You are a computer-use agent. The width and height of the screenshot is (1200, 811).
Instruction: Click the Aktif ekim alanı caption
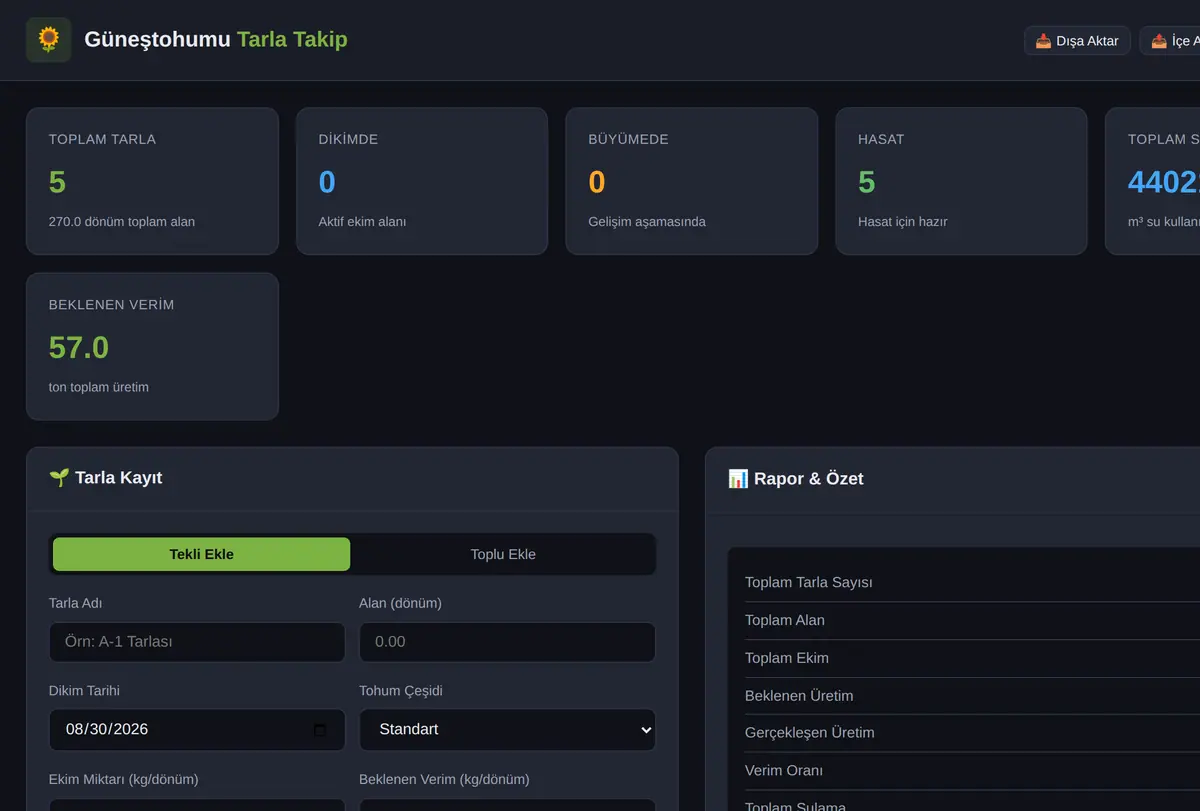point(362,222)
